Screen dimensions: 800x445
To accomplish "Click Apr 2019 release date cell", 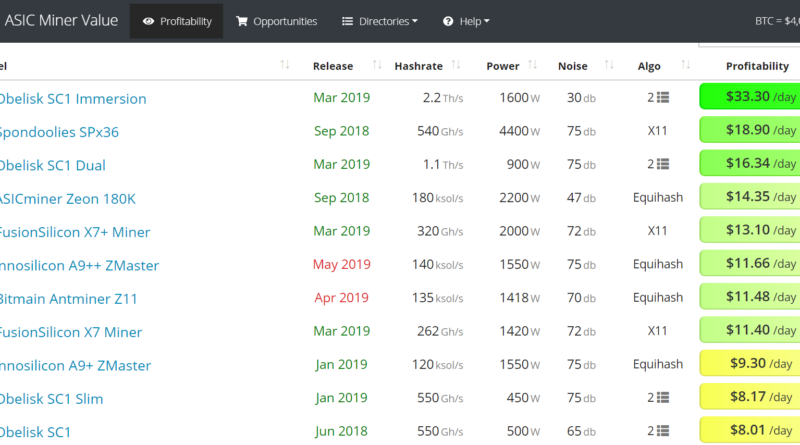I will click(341, 298).
